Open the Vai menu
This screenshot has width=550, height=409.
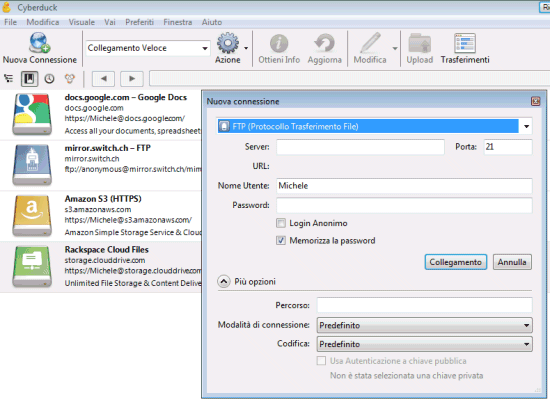110,22
